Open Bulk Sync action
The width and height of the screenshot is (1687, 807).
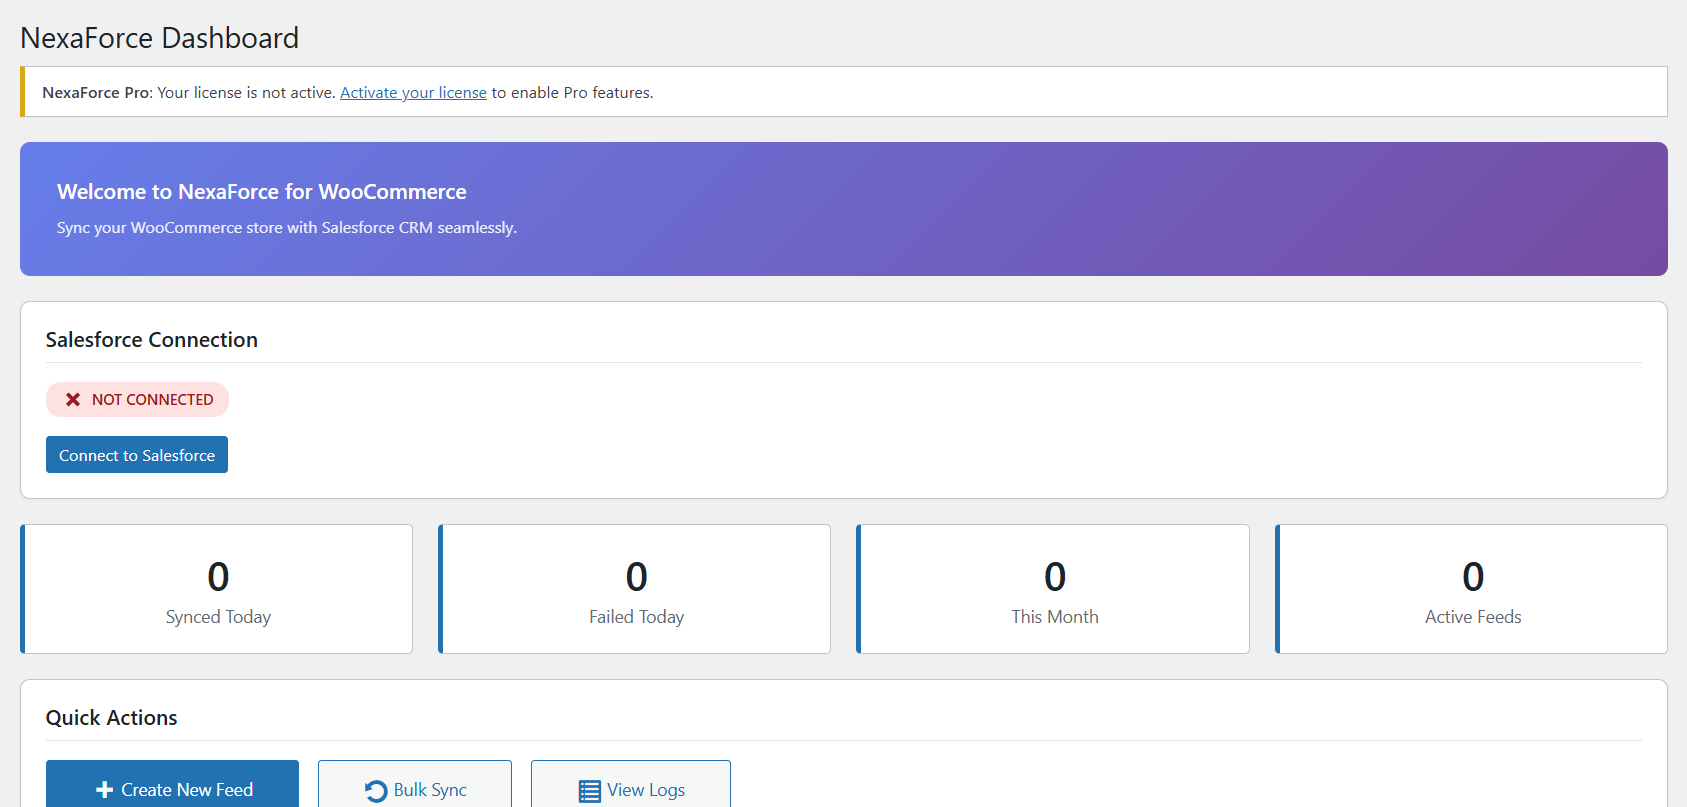click(x=415, y=785)
